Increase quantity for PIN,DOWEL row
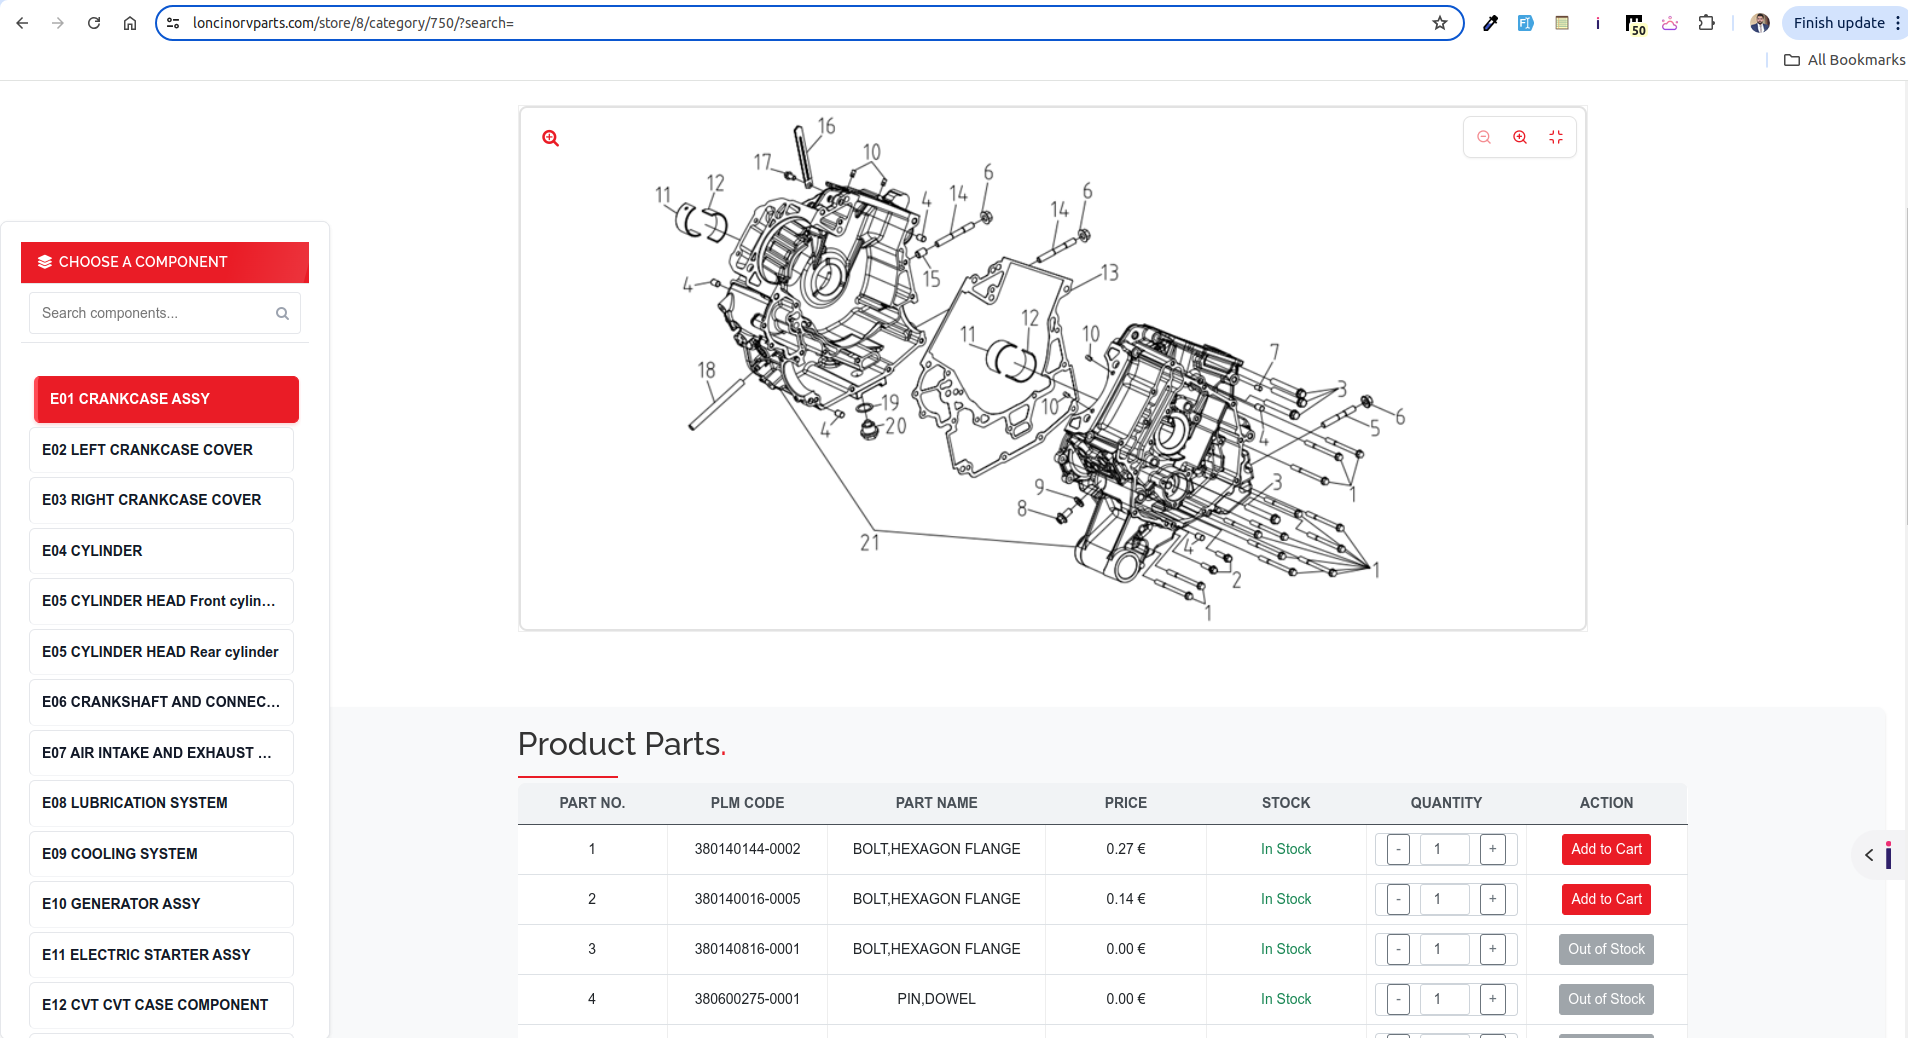Viewport: 1908px width, 1038px height. pyautogui.click(x=1492, y=999)
